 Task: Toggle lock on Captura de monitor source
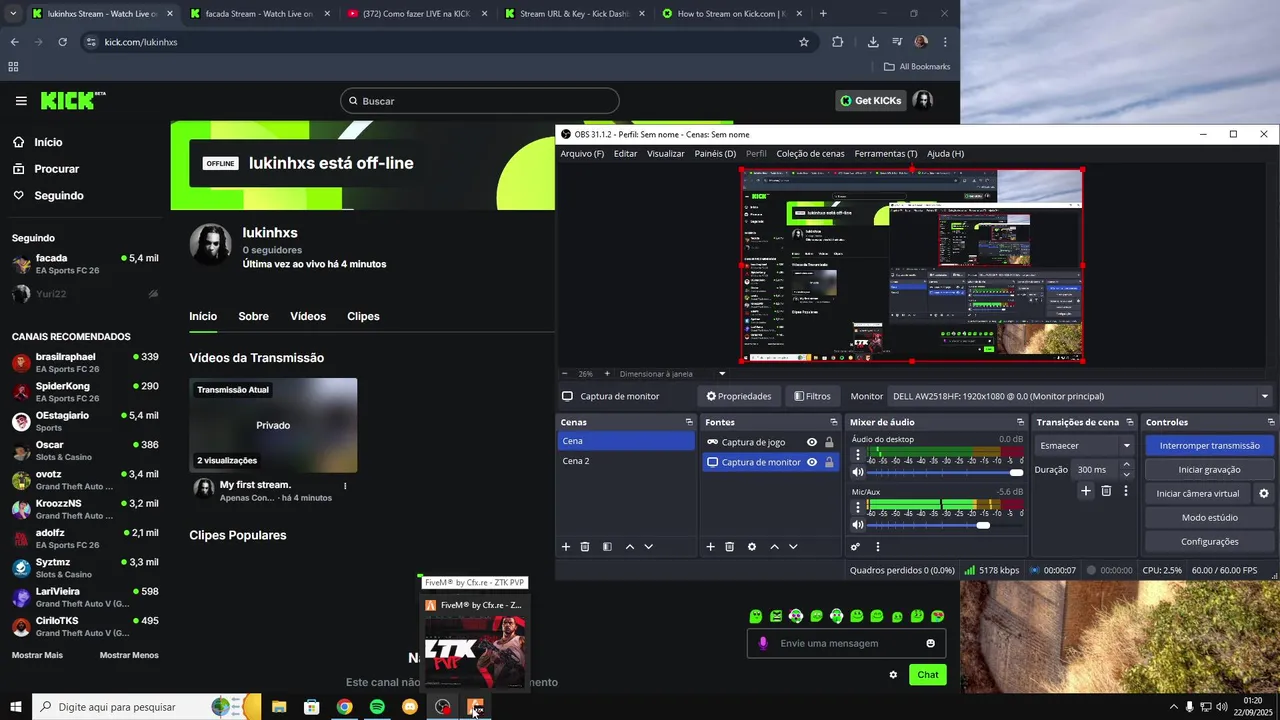coord(829,462)
